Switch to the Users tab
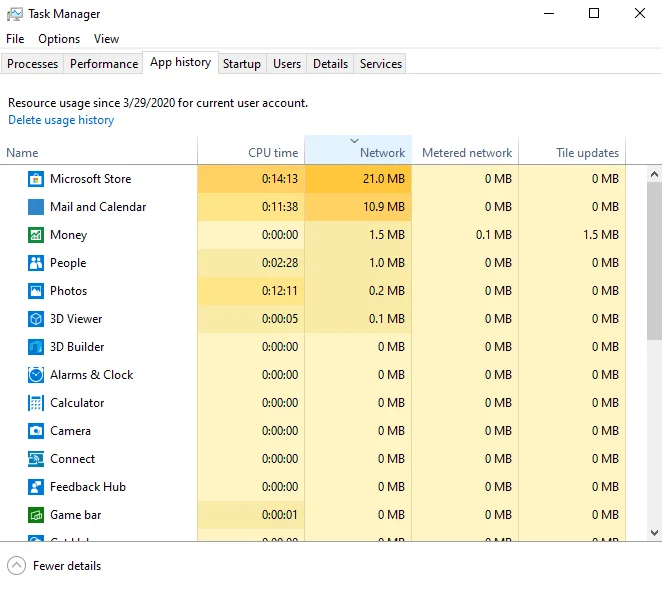 [x=287, y=64]
